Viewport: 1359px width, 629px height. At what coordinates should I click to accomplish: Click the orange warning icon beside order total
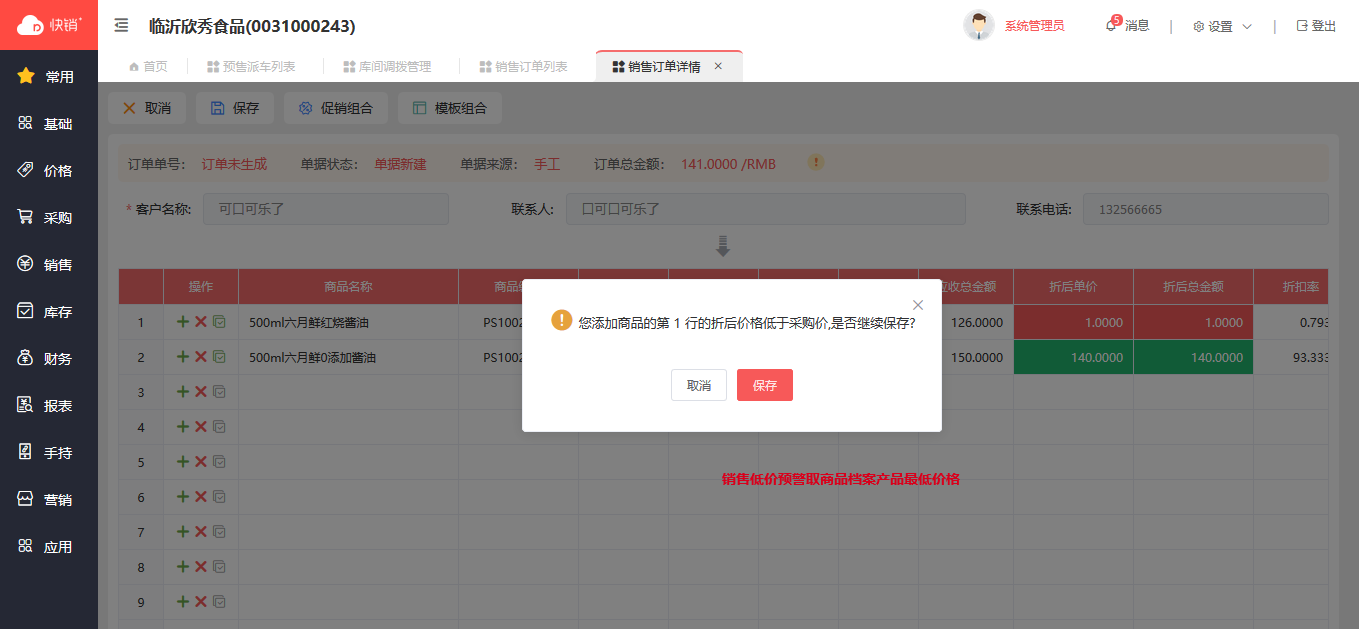pyautogui.click(x=816, y=162)
